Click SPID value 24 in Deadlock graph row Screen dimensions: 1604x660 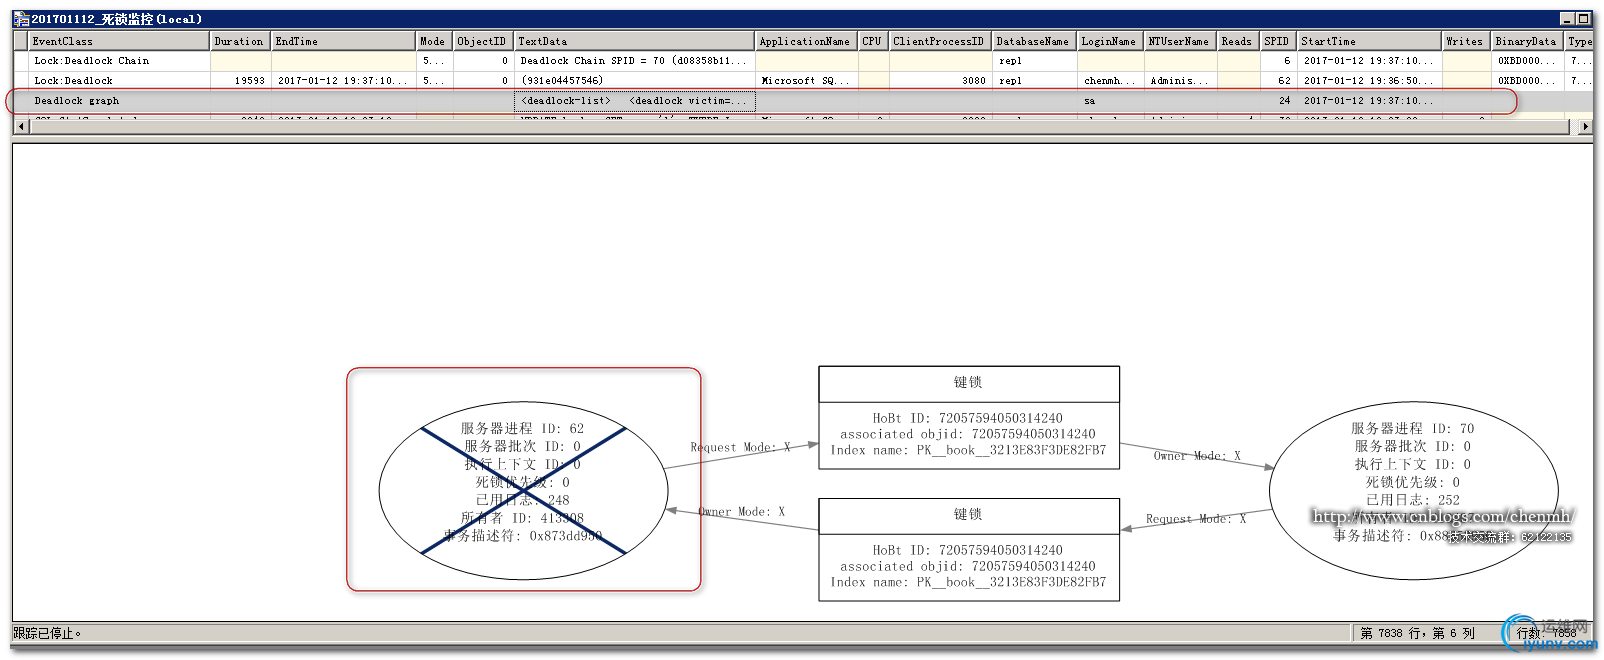1279,101
